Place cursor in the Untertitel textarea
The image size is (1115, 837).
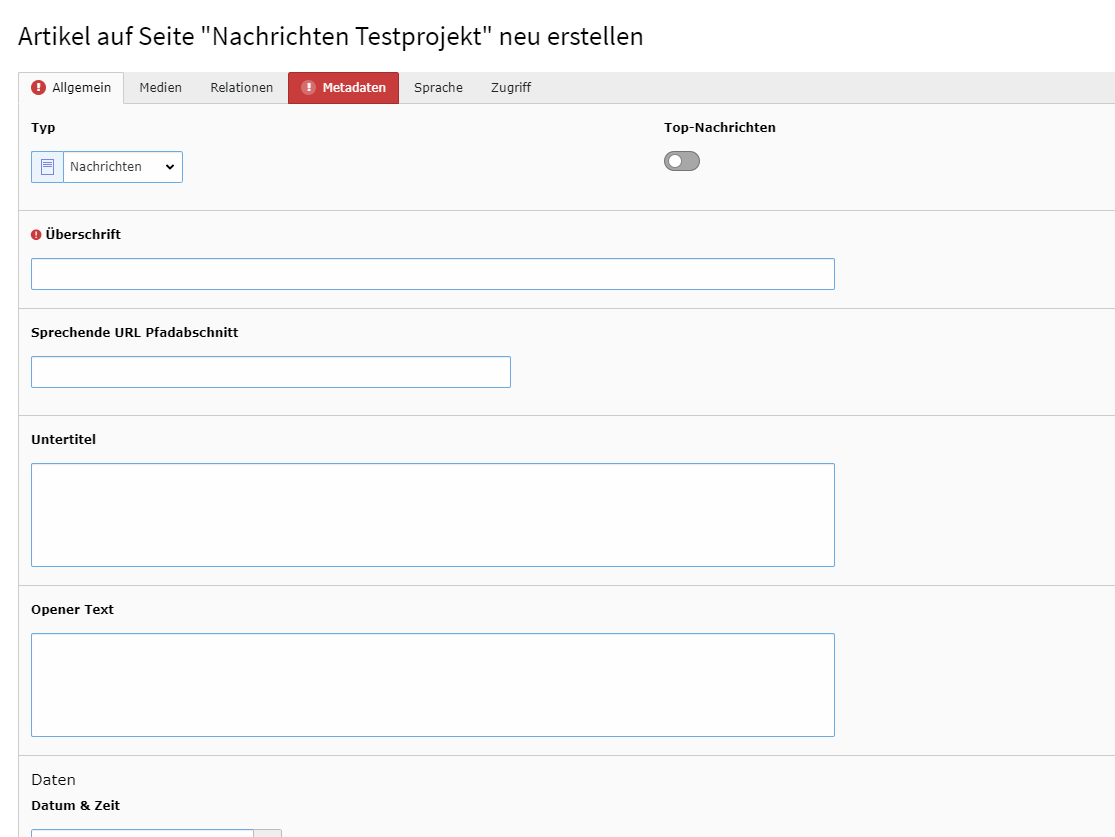click(432, 515)
